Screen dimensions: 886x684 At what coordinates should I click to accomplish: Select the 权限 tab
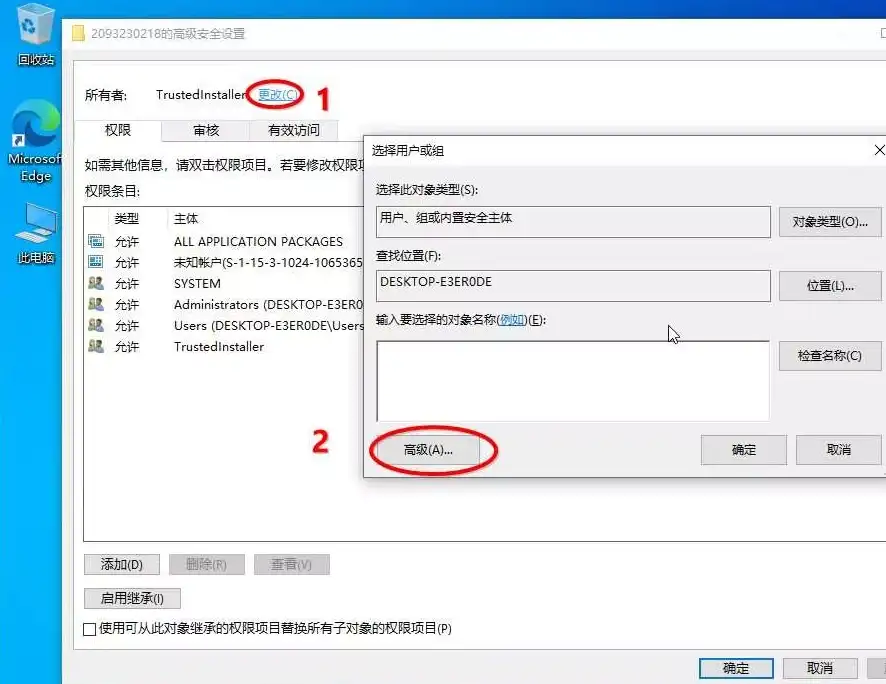tap(118, 130)
